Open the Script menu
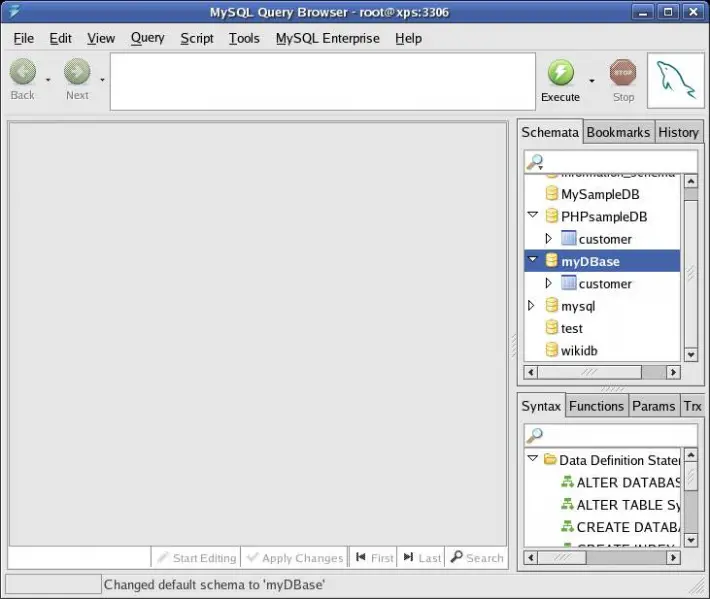 [x=197, y=38]
